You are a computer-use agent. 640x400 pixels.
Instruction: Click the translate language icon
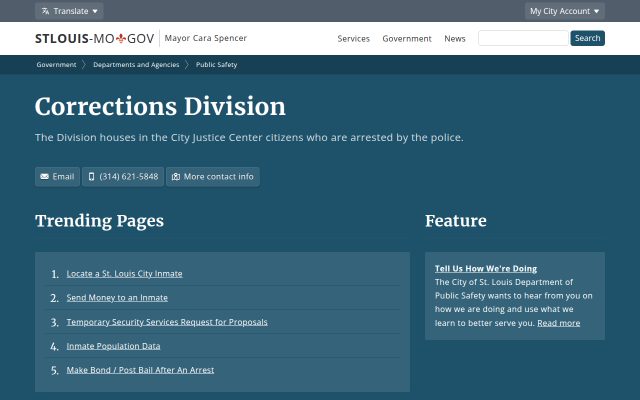(x=45, y=11)
